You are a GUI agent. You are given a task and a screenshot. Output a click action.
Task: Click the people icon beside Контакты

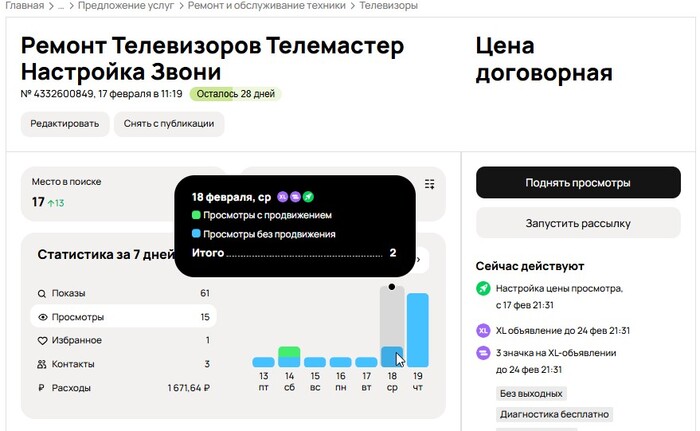(x=42, y=364)
